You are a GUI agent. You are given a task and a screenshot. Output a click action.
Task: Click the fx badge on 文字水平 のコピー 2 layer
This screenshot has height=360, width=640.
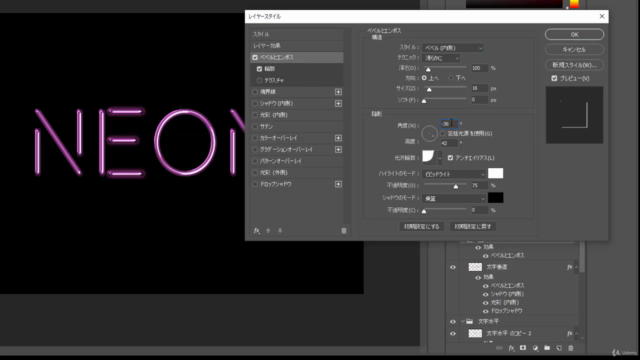tap(569, 333)
